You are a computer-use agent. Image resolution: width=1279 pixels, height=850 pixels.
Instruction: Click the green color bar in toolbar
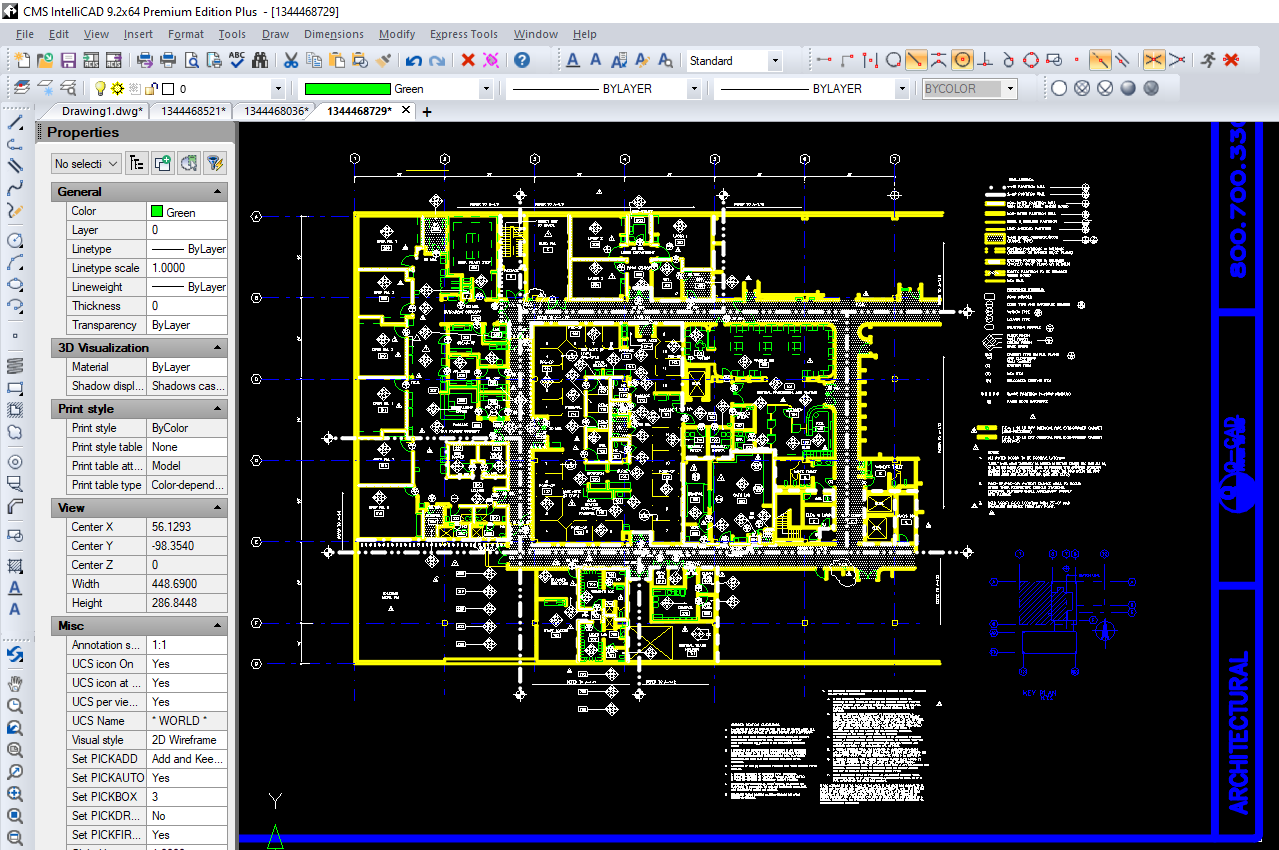pos(347,89)
